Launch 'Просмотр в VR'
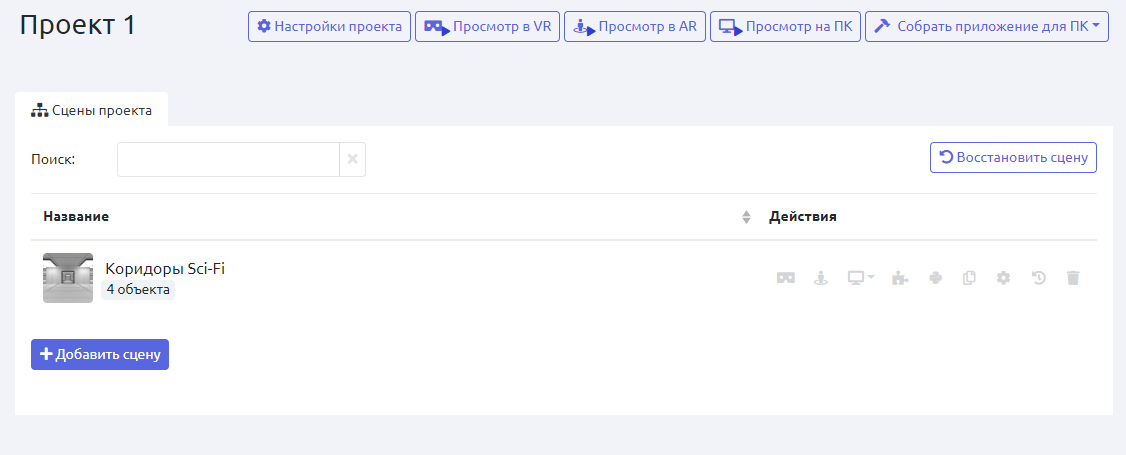The width and height of the screenshot is (1126, 455). pyautogui.click(x=487, y=27)
